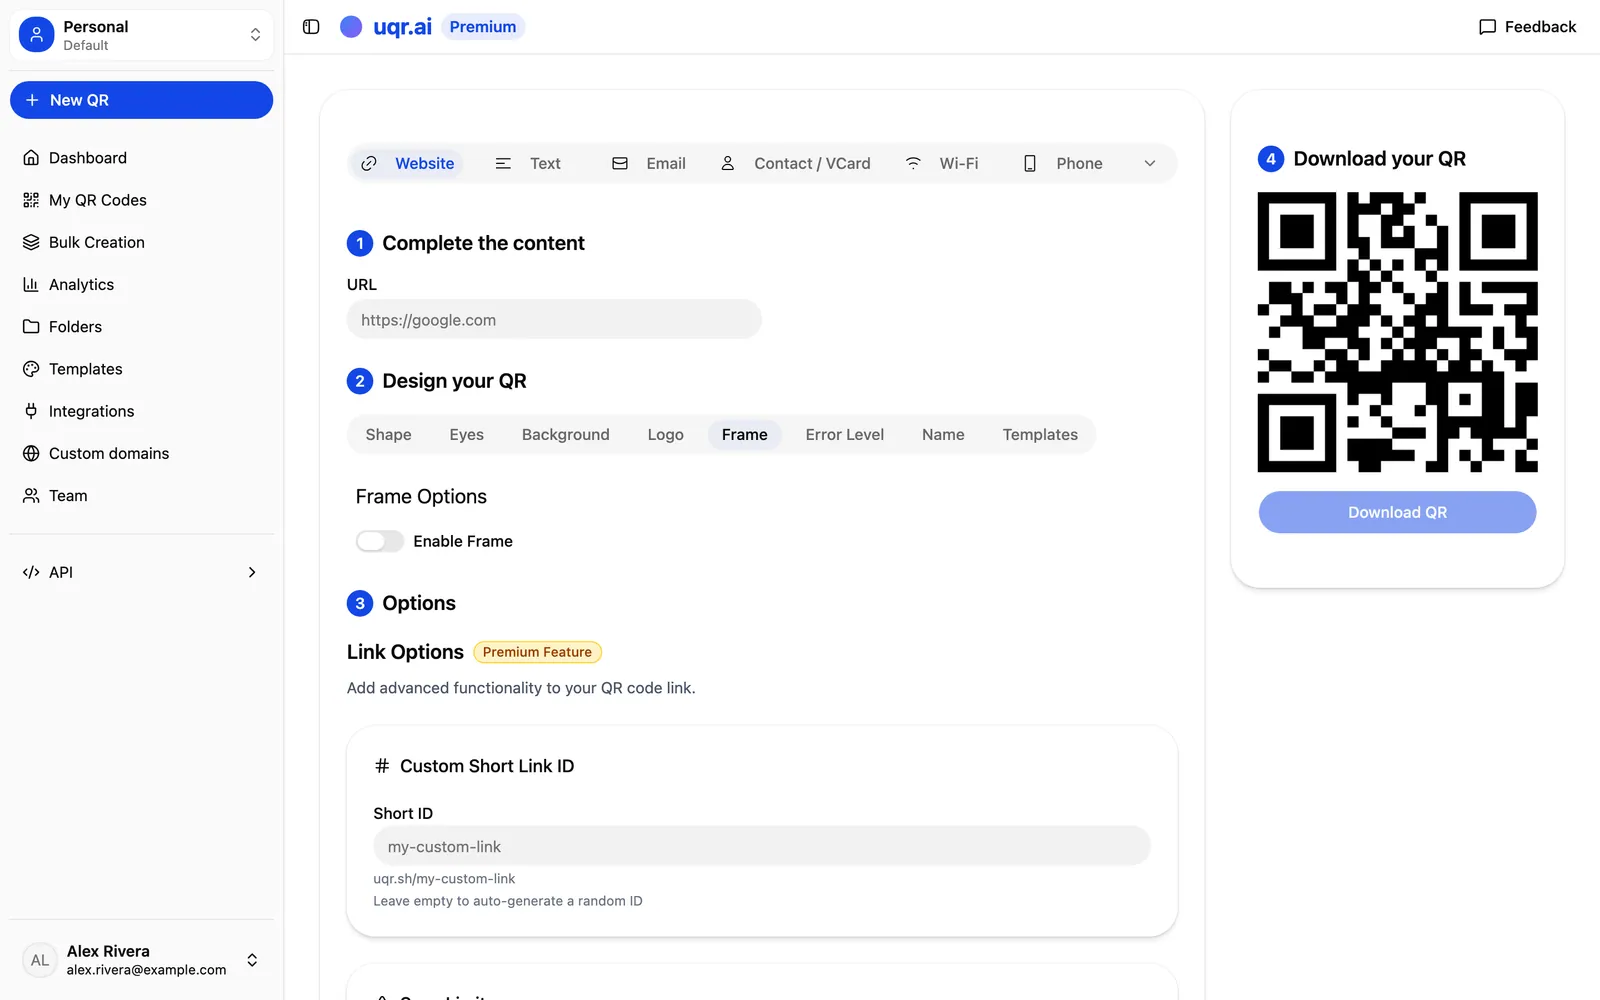
Task: Click the 'alex.rivera@example.com' text
Action: coord(147,970)
